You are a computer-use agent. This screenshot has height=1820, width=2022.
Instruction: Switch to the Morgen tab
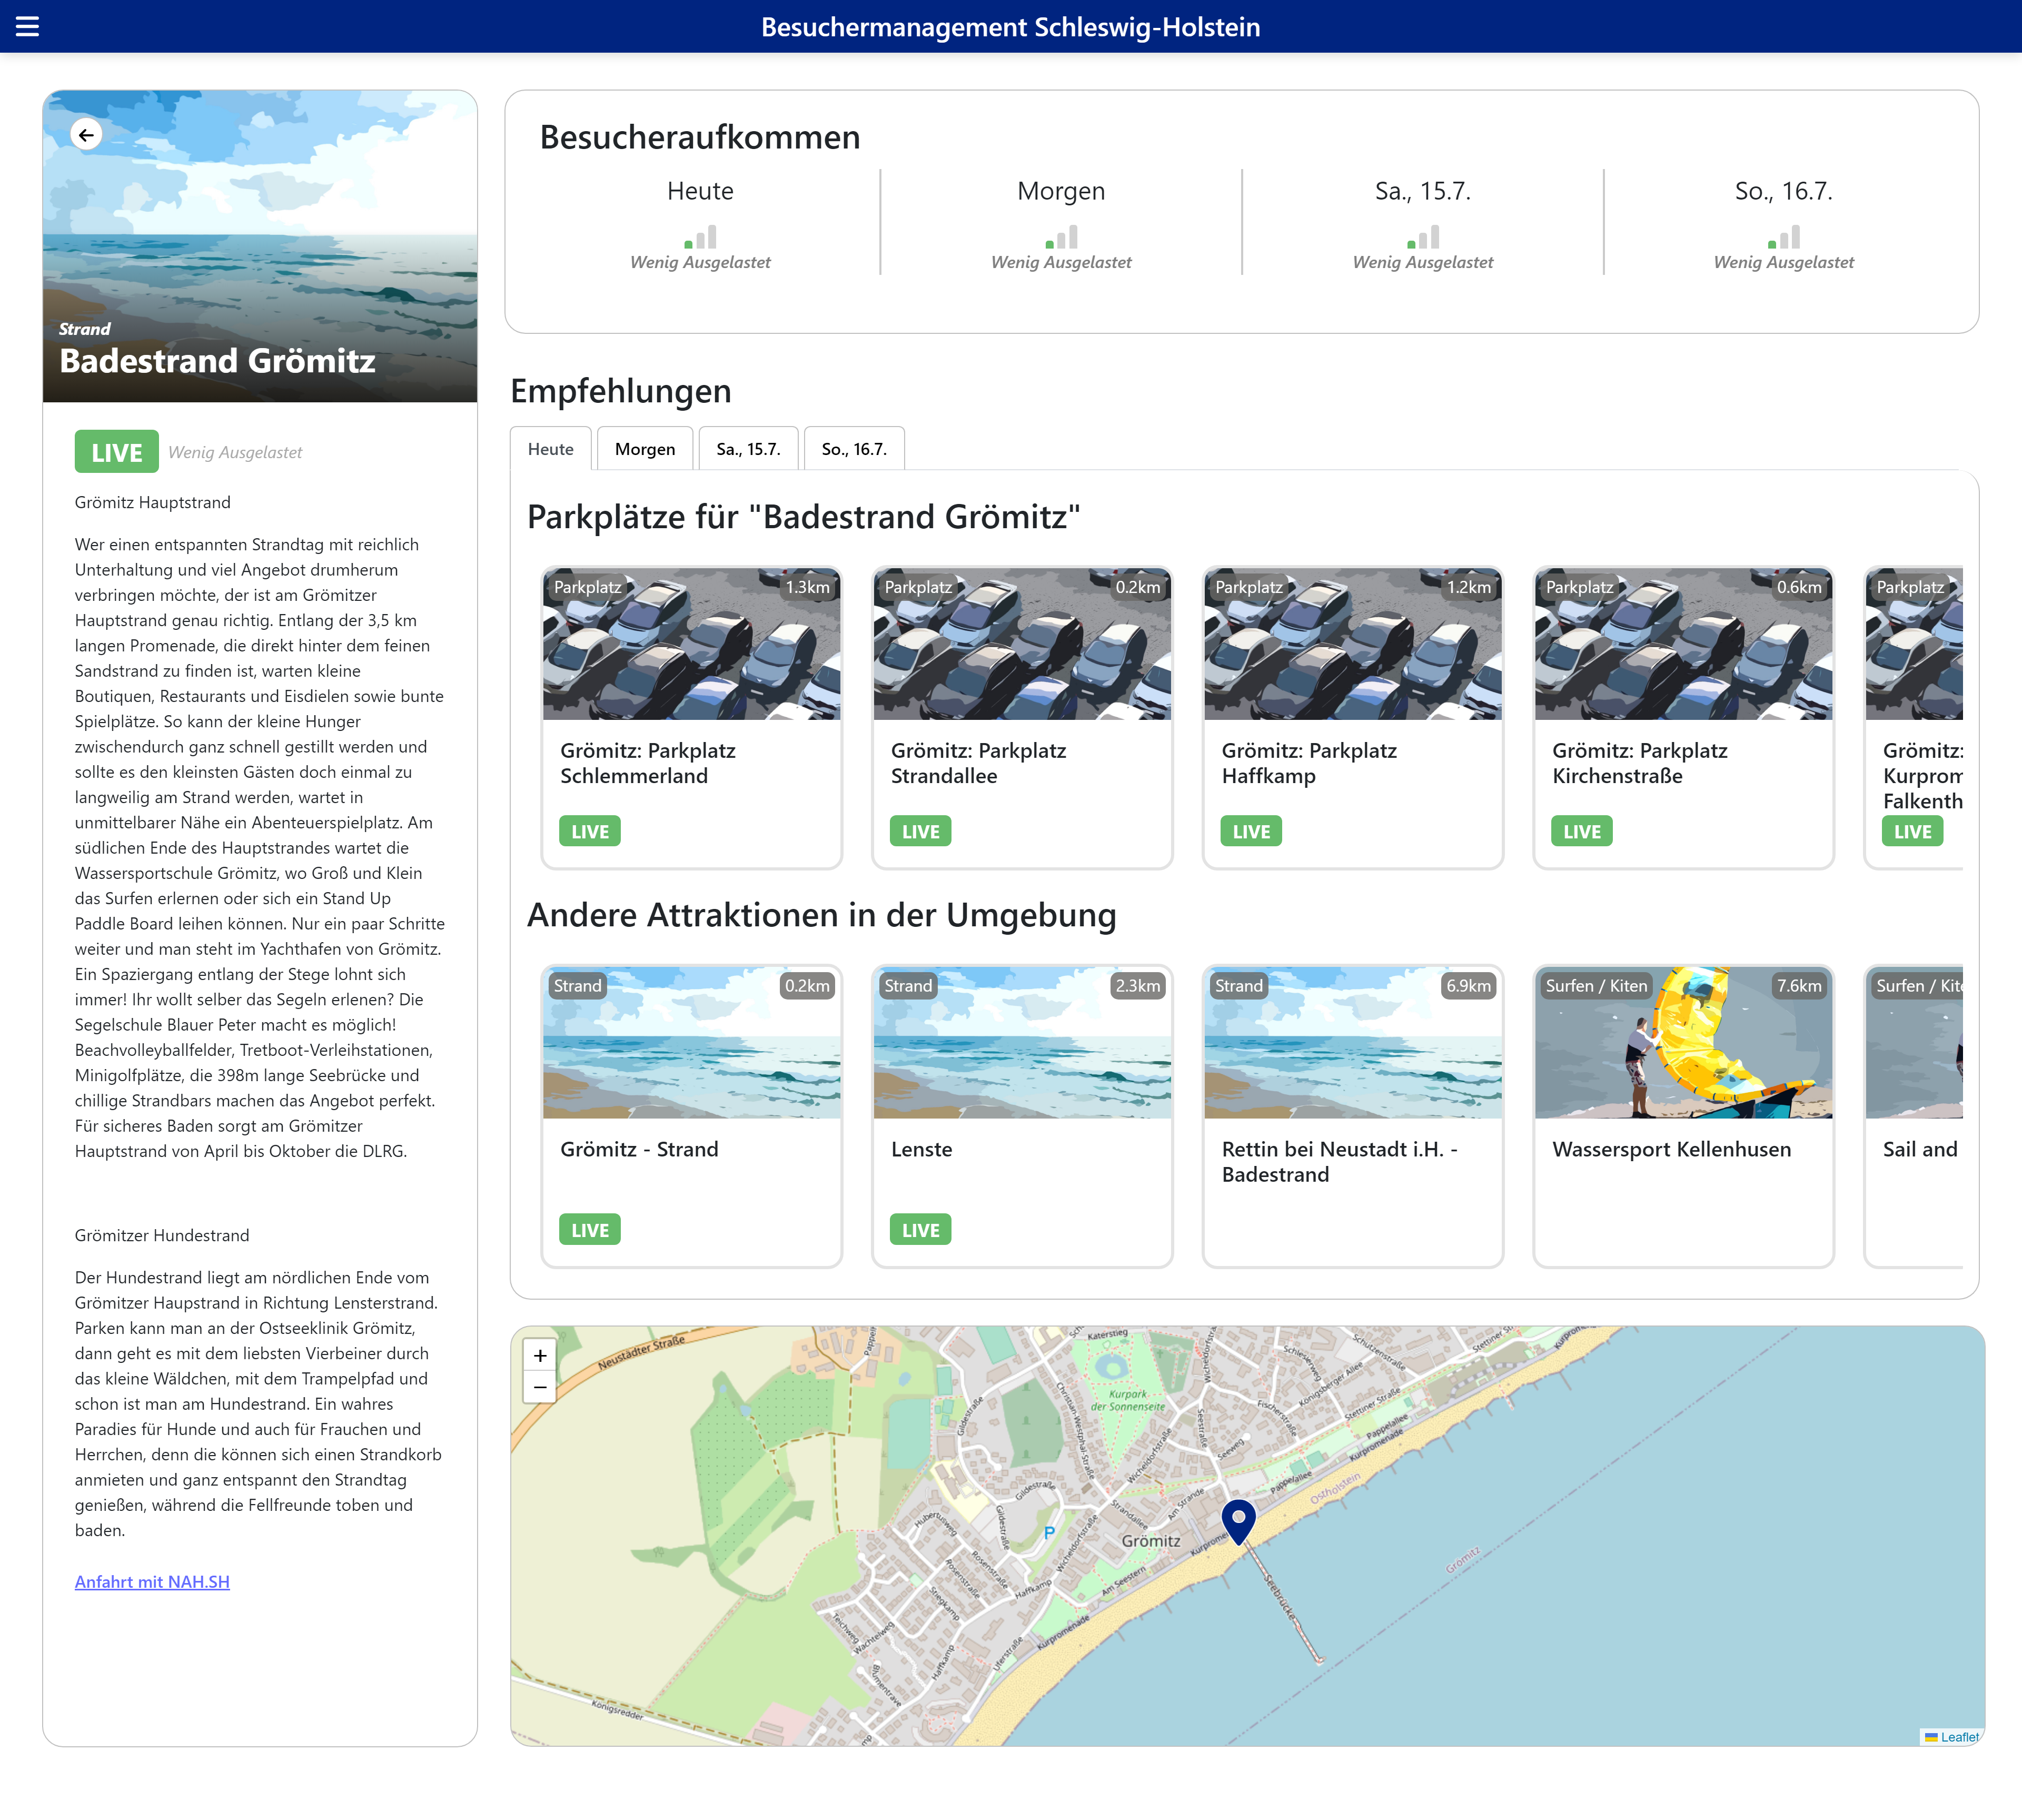click(645, 449)
